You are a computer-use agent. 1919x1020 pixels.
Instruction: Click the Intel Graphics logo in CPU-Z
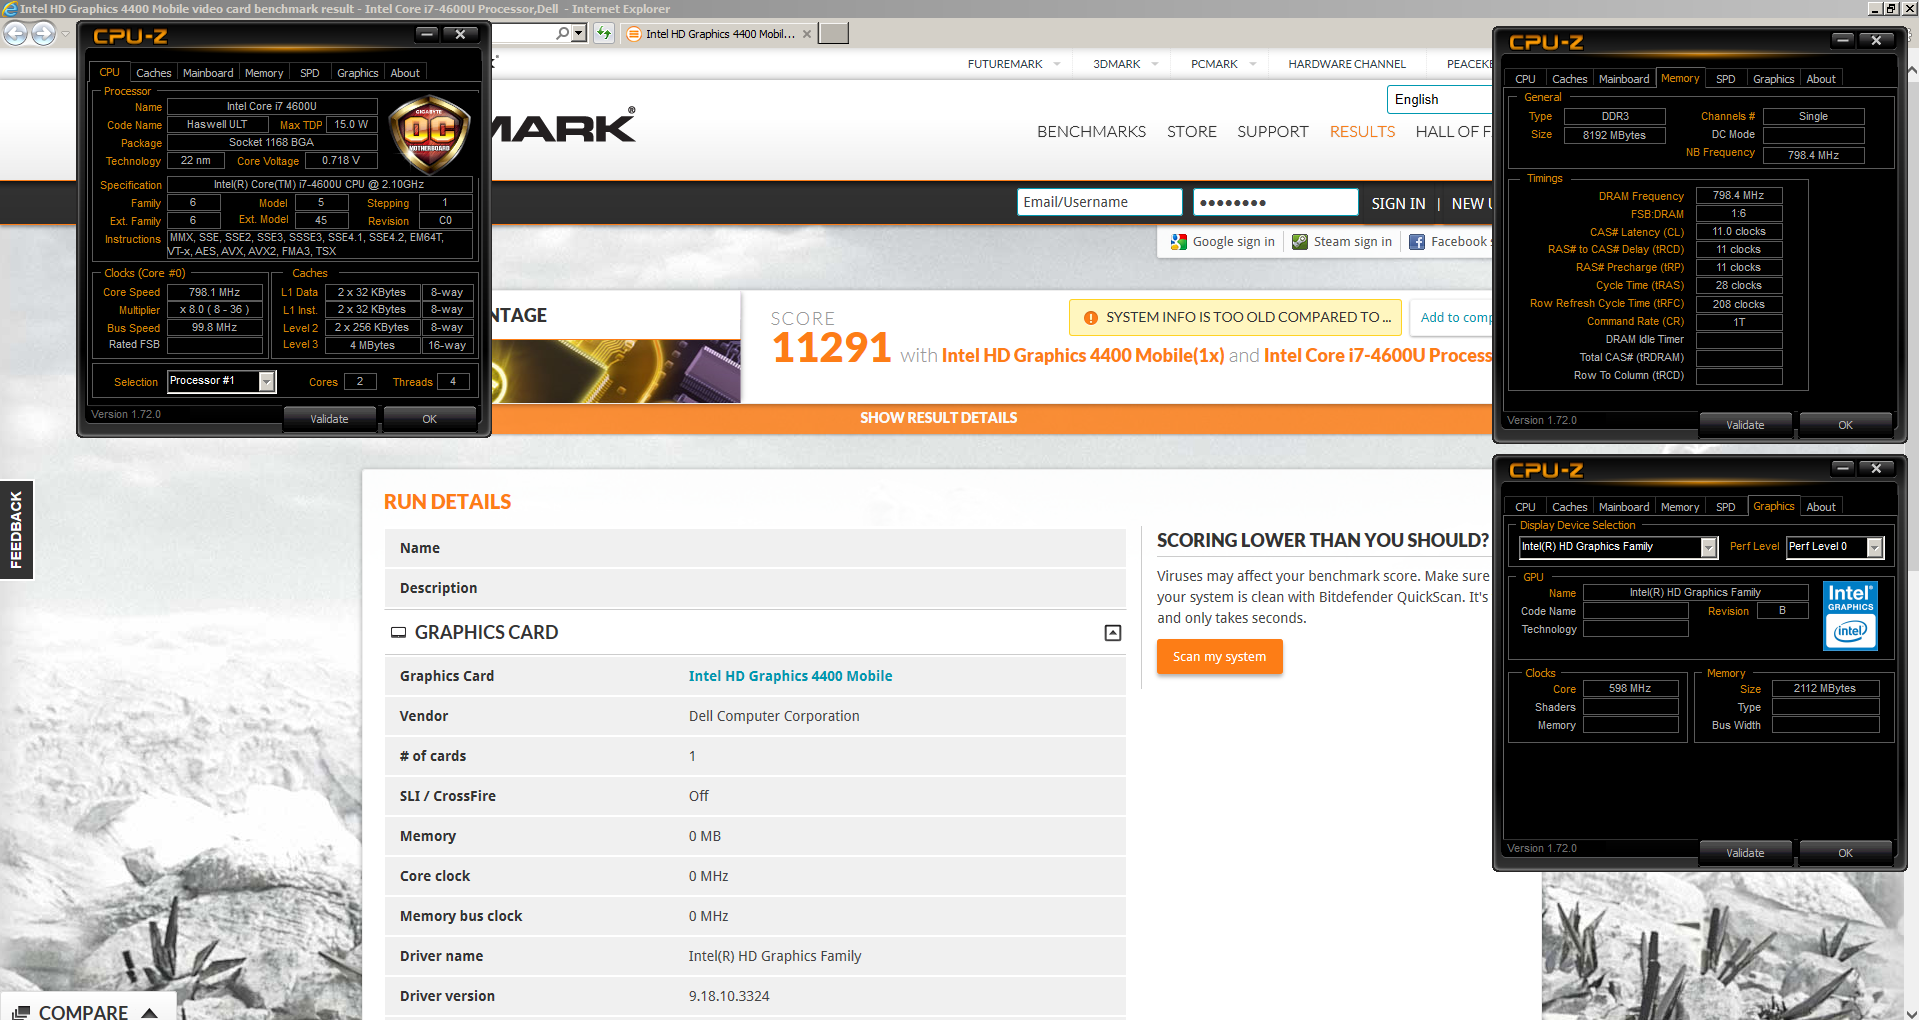coord(1850,616)
